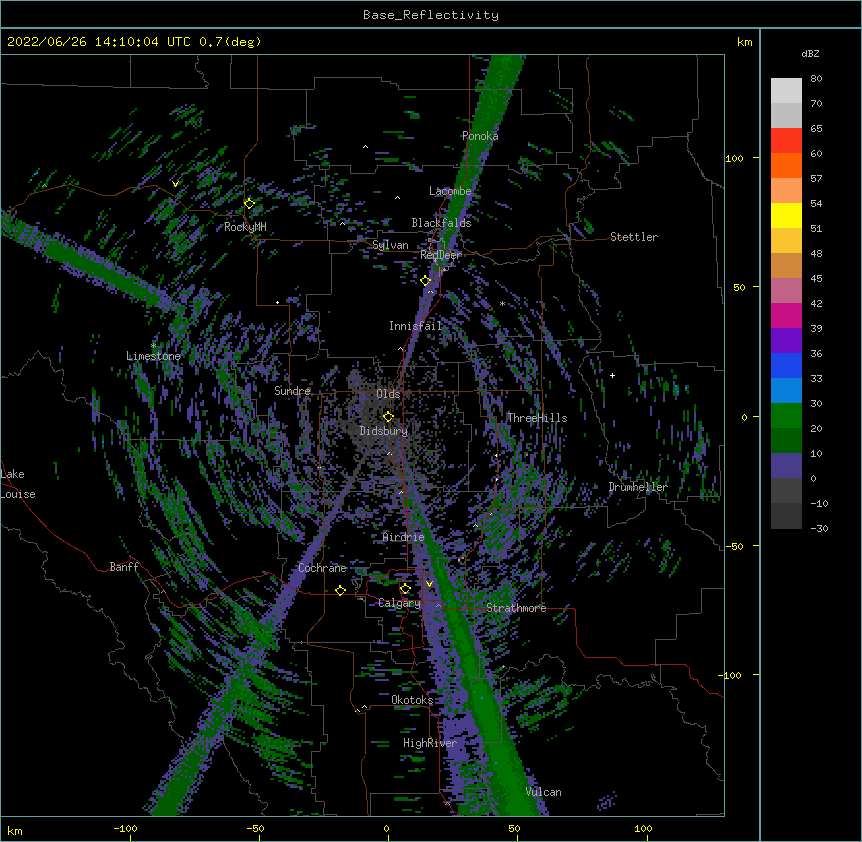Pick the light gray 65–70 dBZ legend swatch
The height and width of the screenshot is (842, 862).
(x=786, y=115)
